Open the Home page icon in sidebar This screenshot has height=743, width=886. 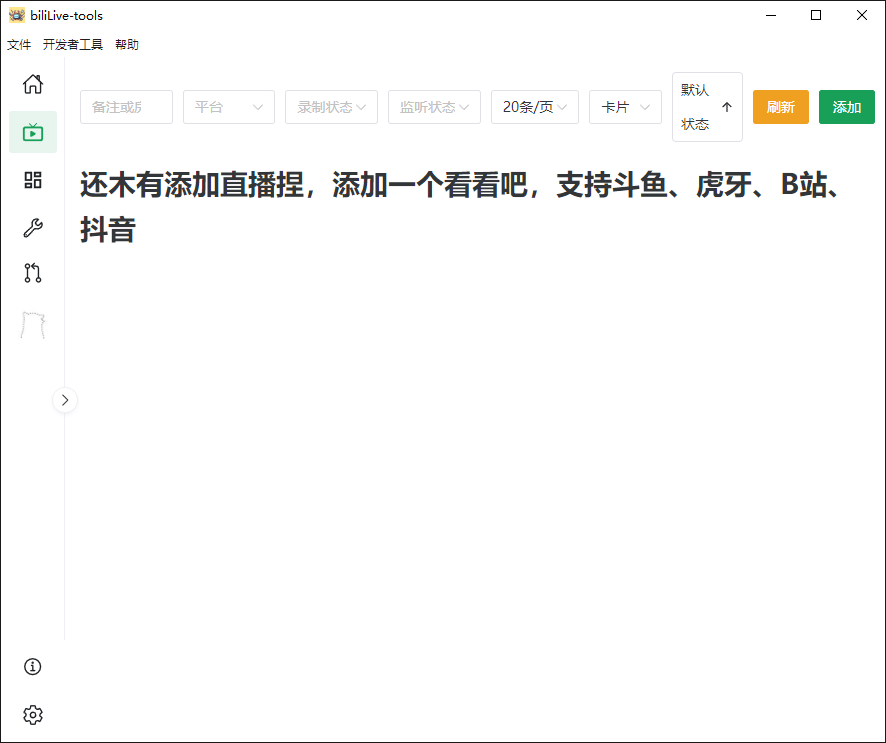pos(32,85)
